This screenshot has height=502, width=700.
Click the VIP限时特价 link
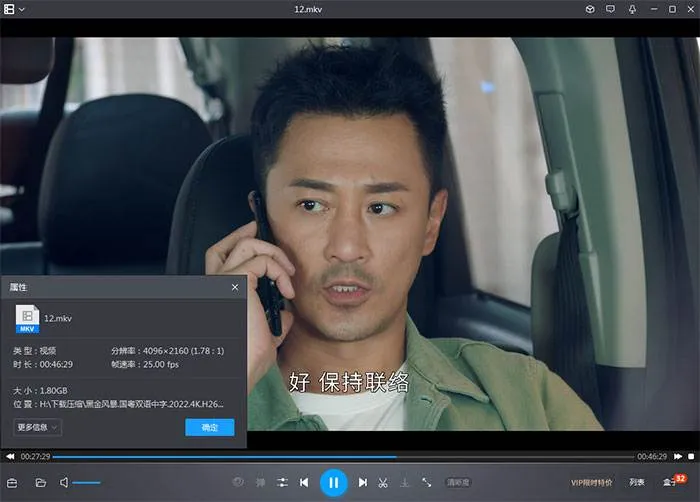tap(592, 482)
